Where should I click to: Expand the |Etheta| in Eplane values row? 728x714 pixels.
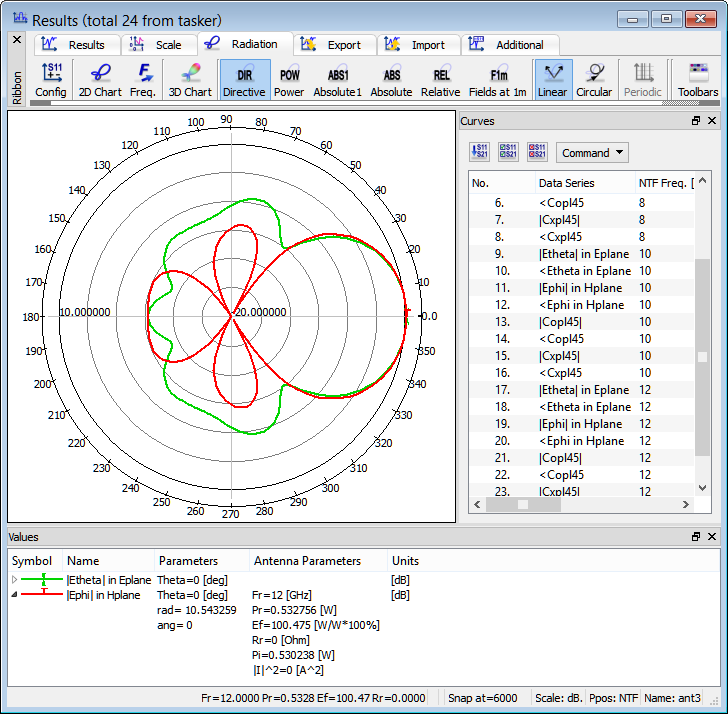click(x=14, y=580)
